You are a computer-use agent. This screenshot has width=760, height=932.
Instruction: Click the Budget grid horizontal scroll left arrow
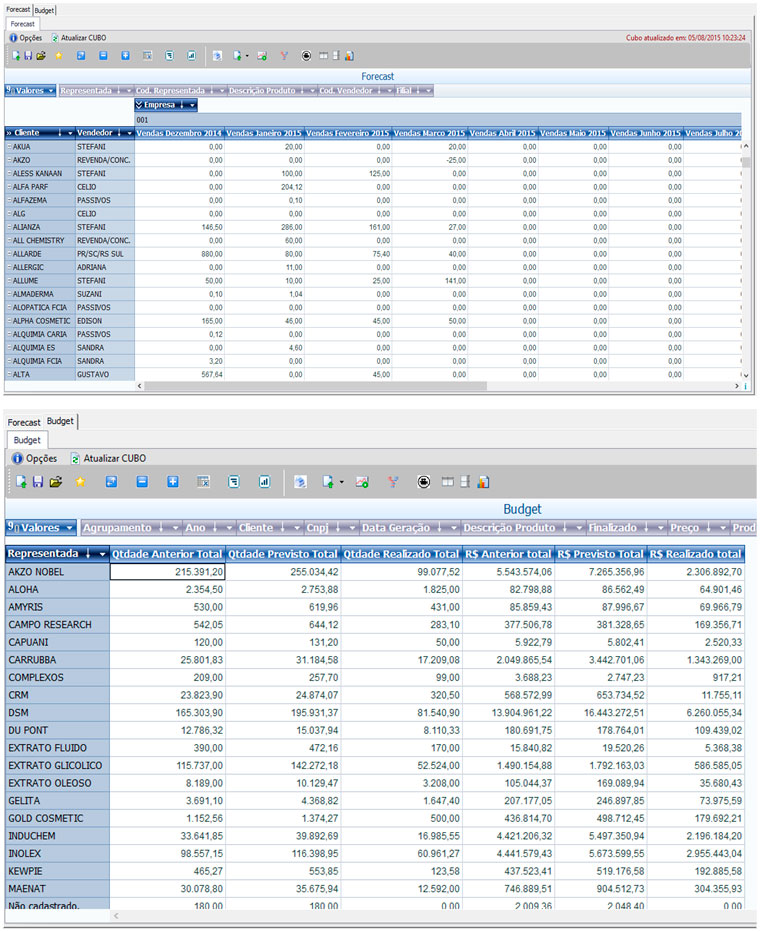[116, 916]
